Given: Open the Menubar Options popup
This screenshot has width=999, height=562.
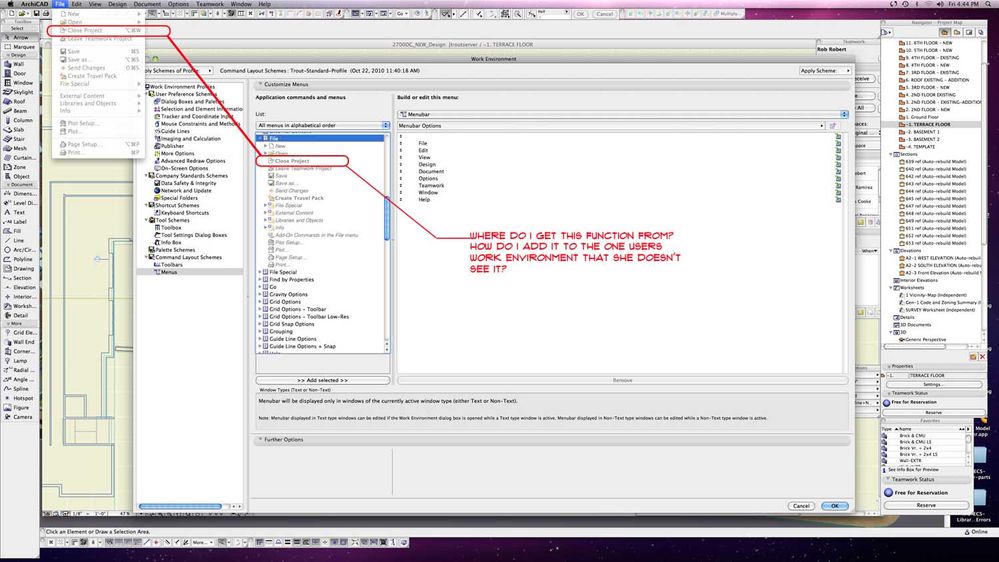Looking at the screenshot, I should (611, 126).
